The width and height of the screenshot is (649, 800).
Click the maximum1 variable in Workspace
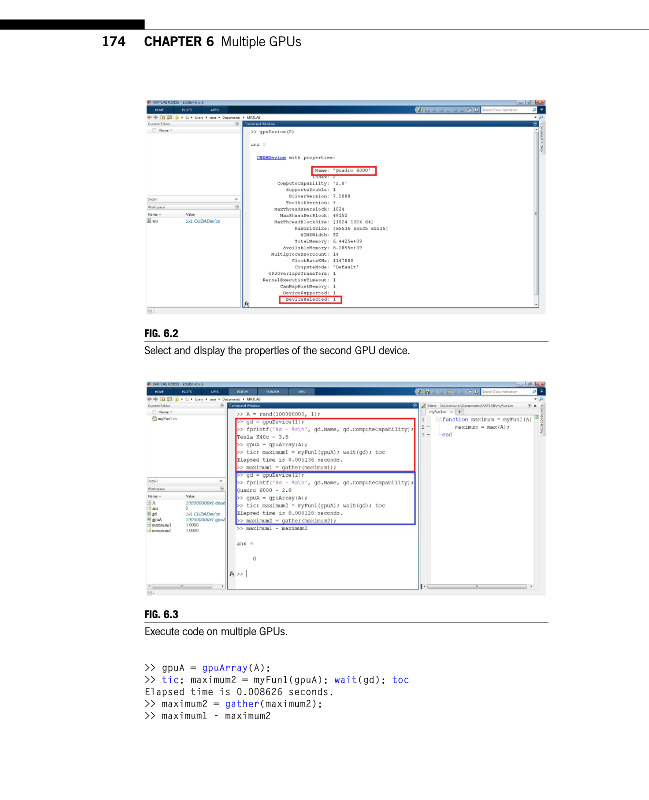[x=163, y=525]
